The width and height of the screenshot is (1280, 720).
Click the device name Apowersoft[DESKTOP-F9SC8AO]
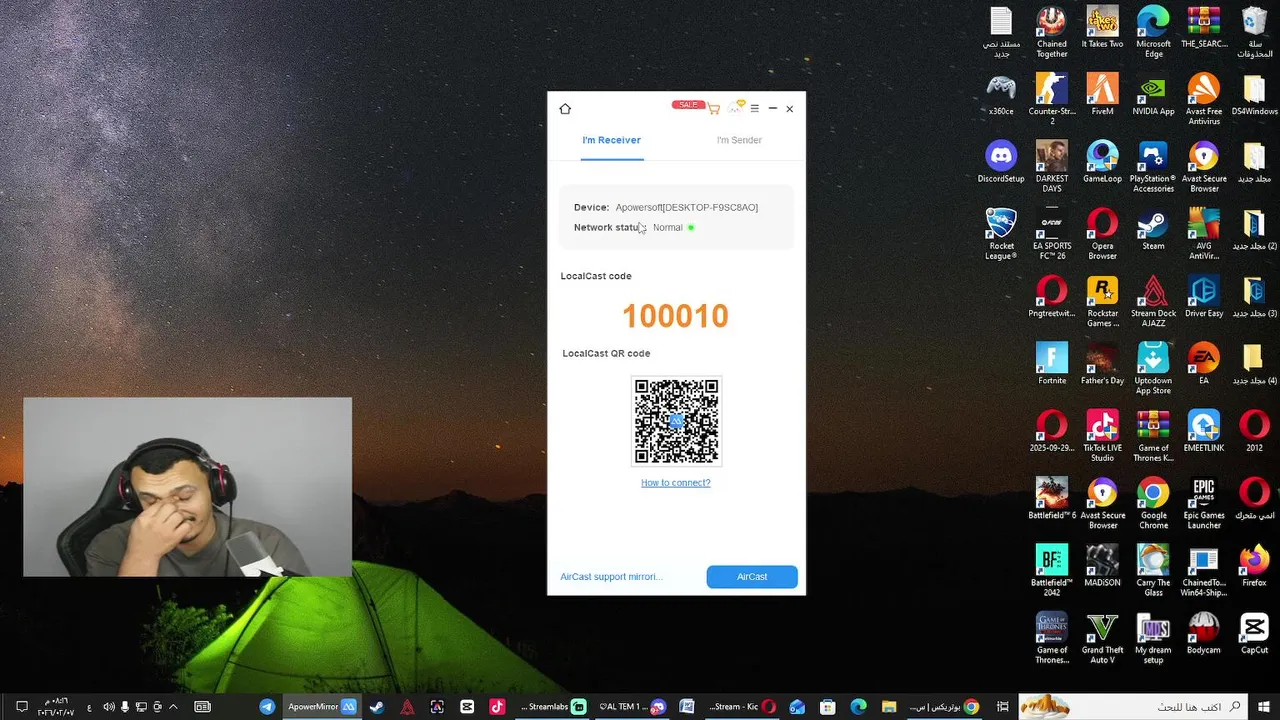(687, 207)
